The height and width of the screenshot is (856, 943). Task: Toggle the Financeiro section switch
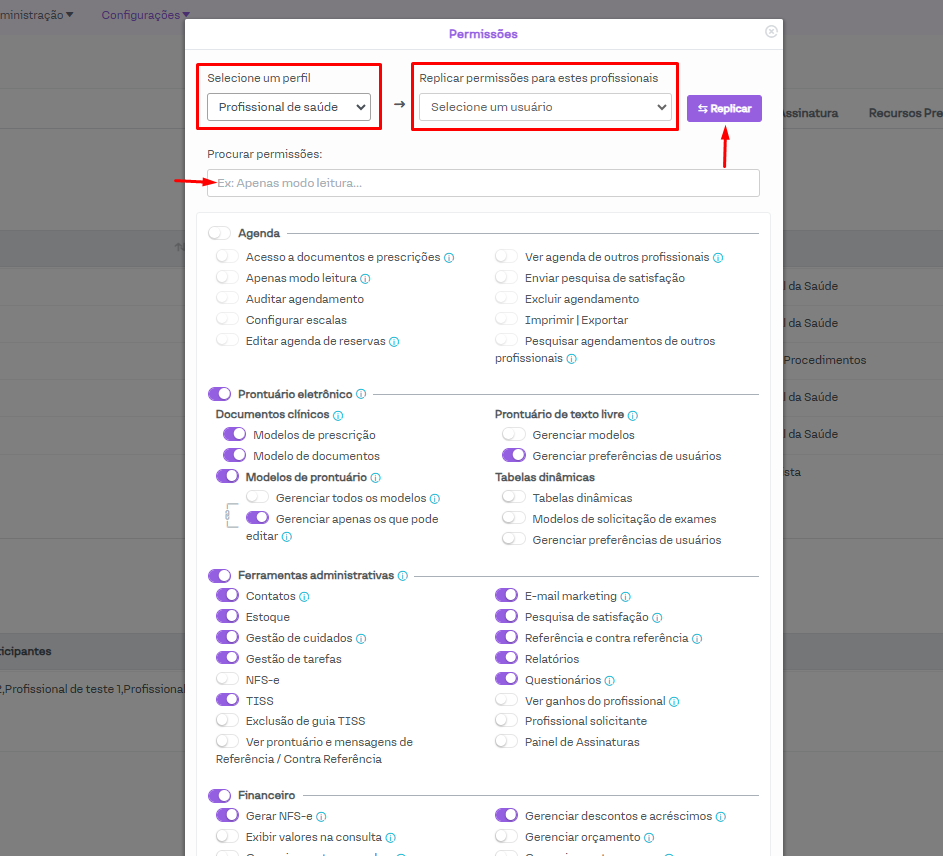(219, 796)
